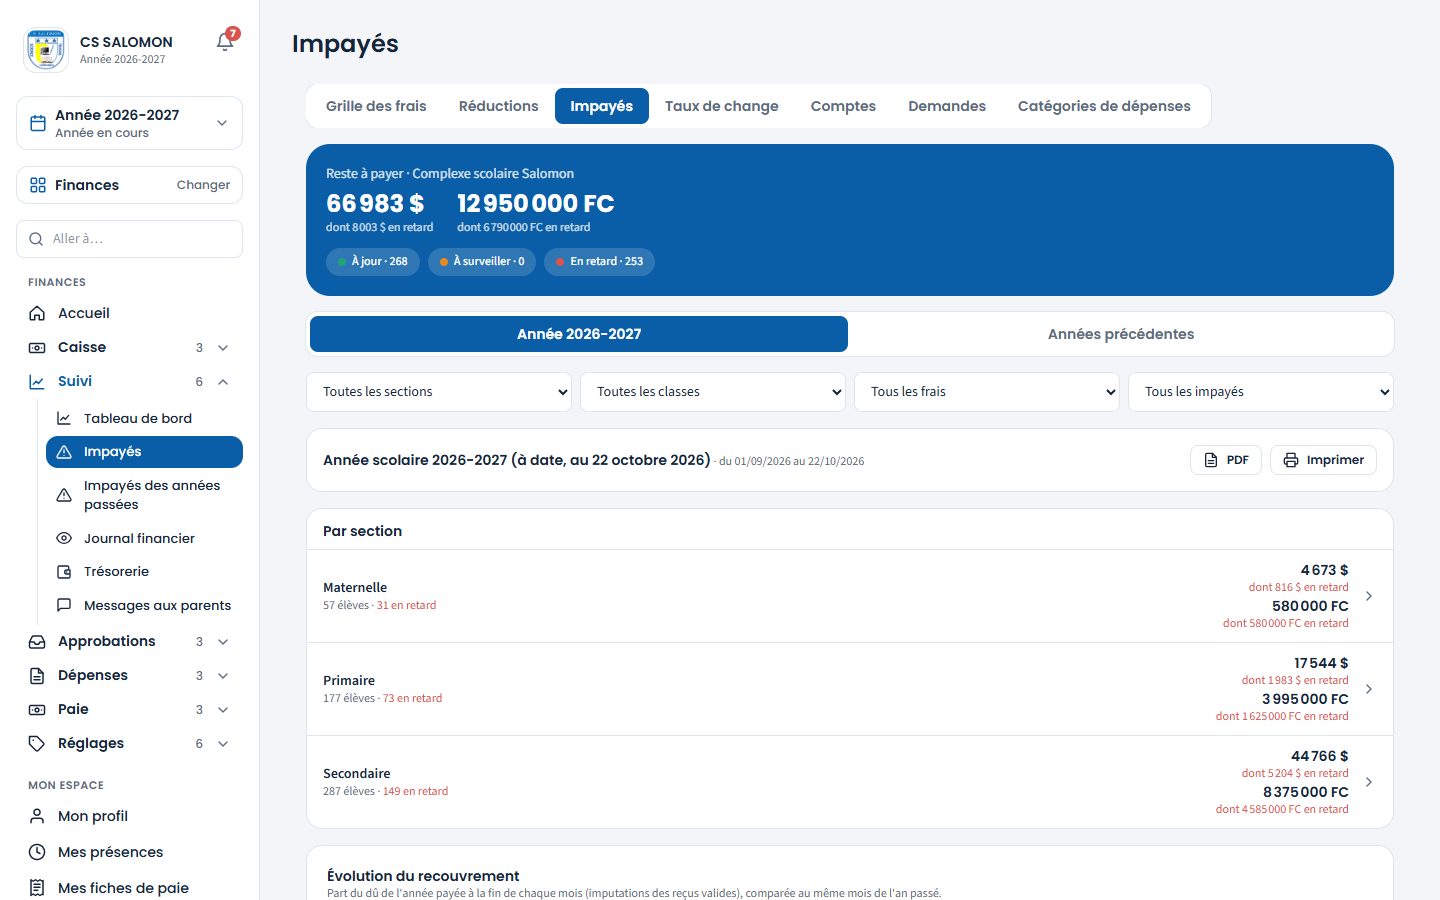The height and width of the screenshot is (900, 1440).
Task: Click the PDF document icon
Action: (x=1211, y=460)
